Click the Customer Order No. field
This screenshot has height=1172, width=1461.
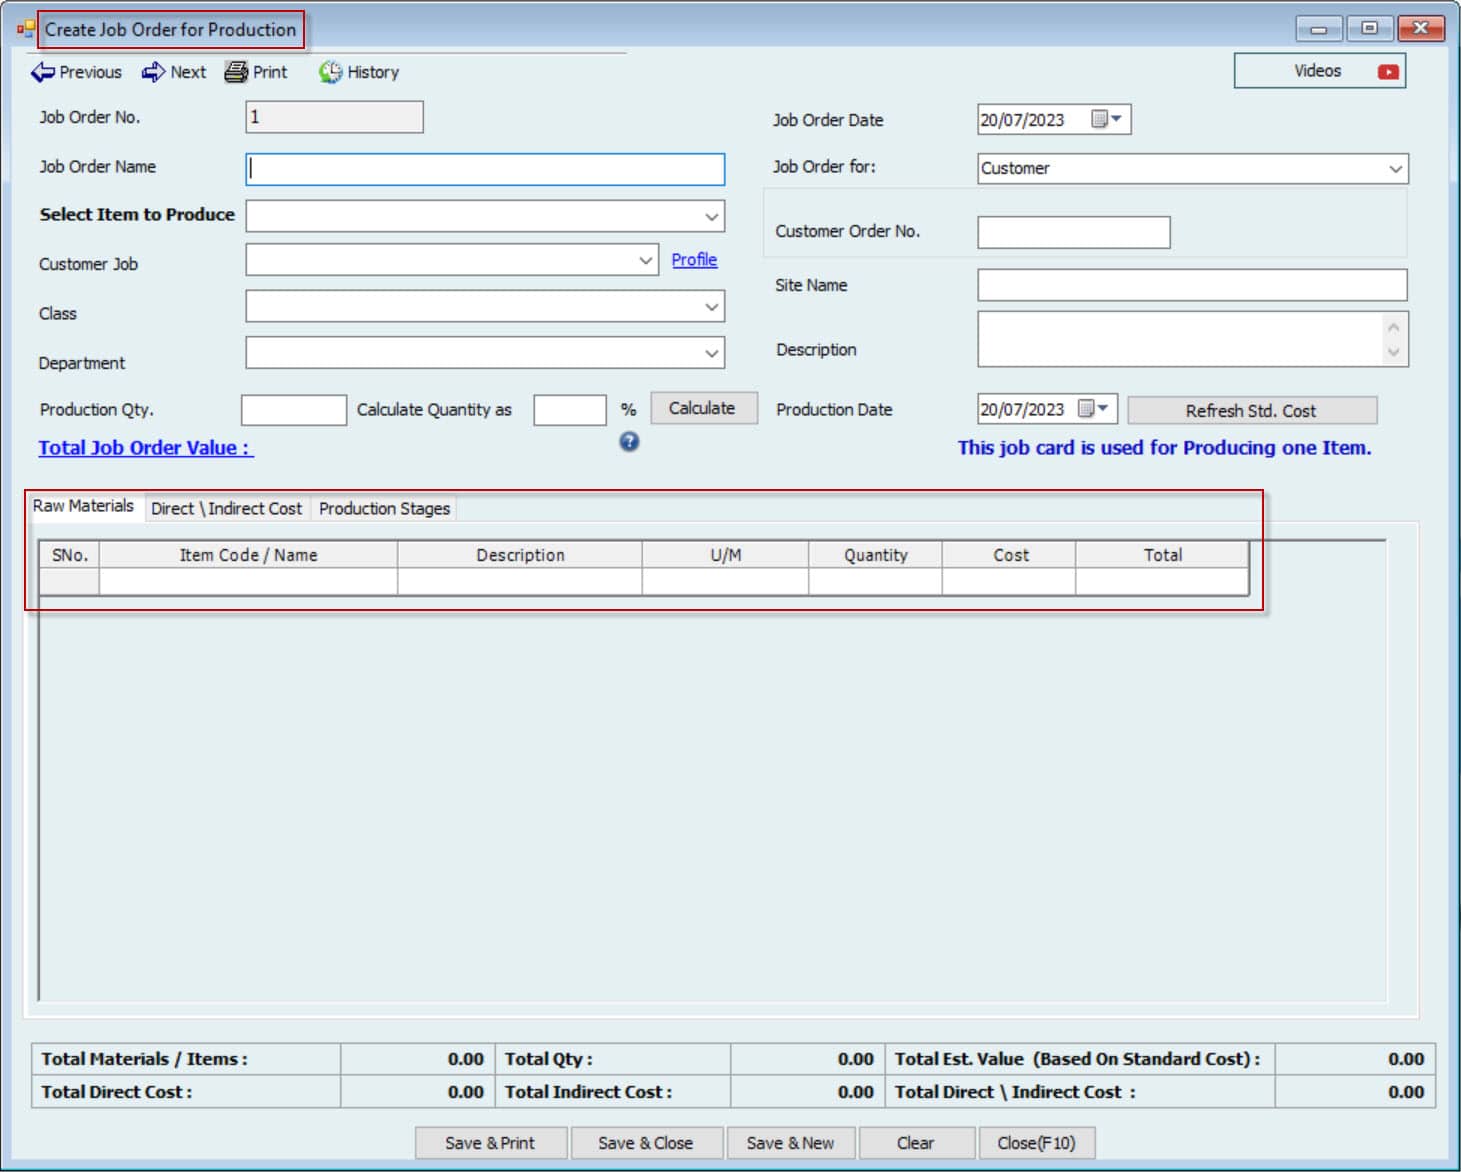(1074, 232)
